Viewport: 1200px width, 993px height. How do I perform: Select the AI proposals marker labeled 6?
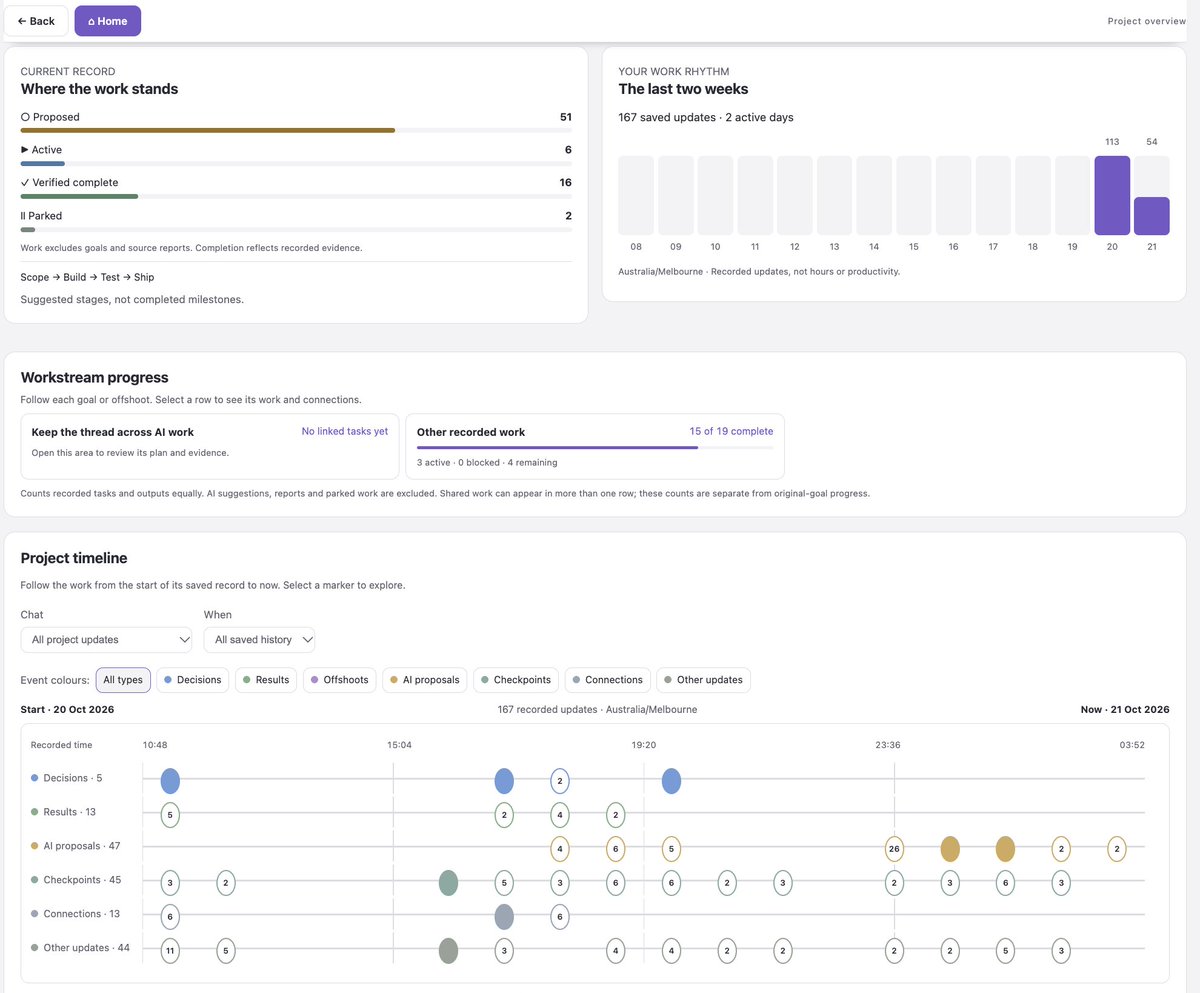click(x=616, y=849)
